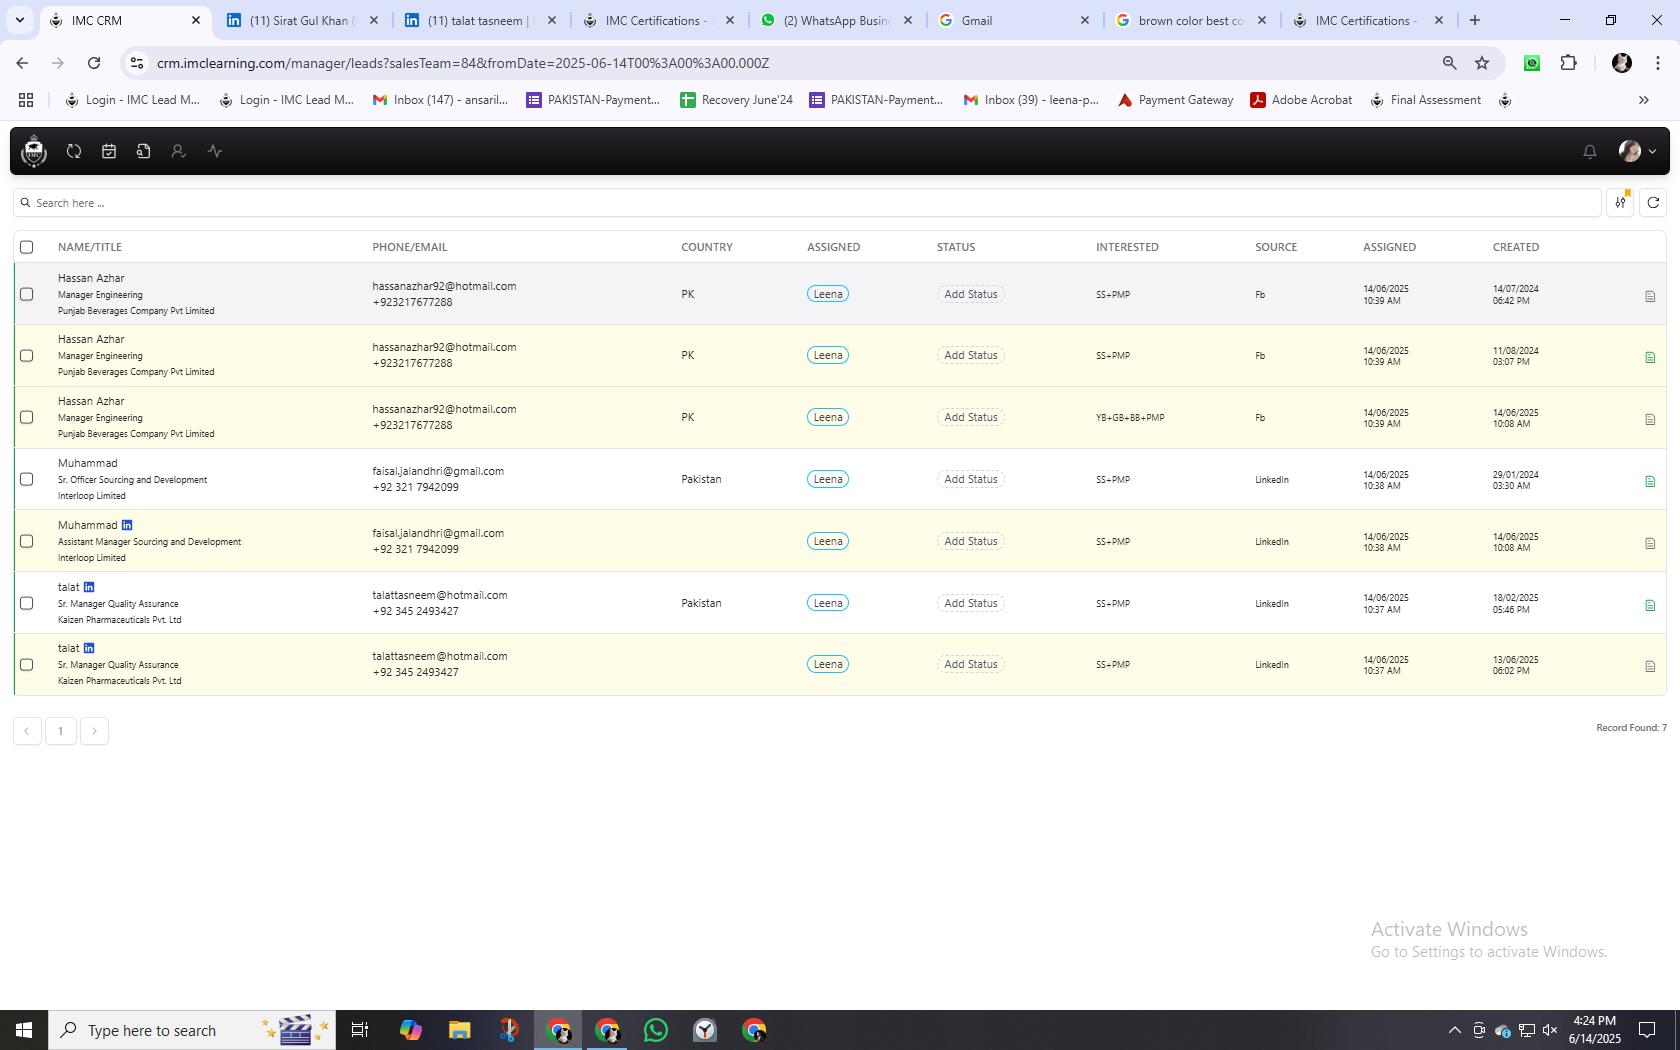The height and width of the screenshot is (1050, 1680).
Task: Click the IMC logo in the CRM header
Action: (x=34, y=151)
